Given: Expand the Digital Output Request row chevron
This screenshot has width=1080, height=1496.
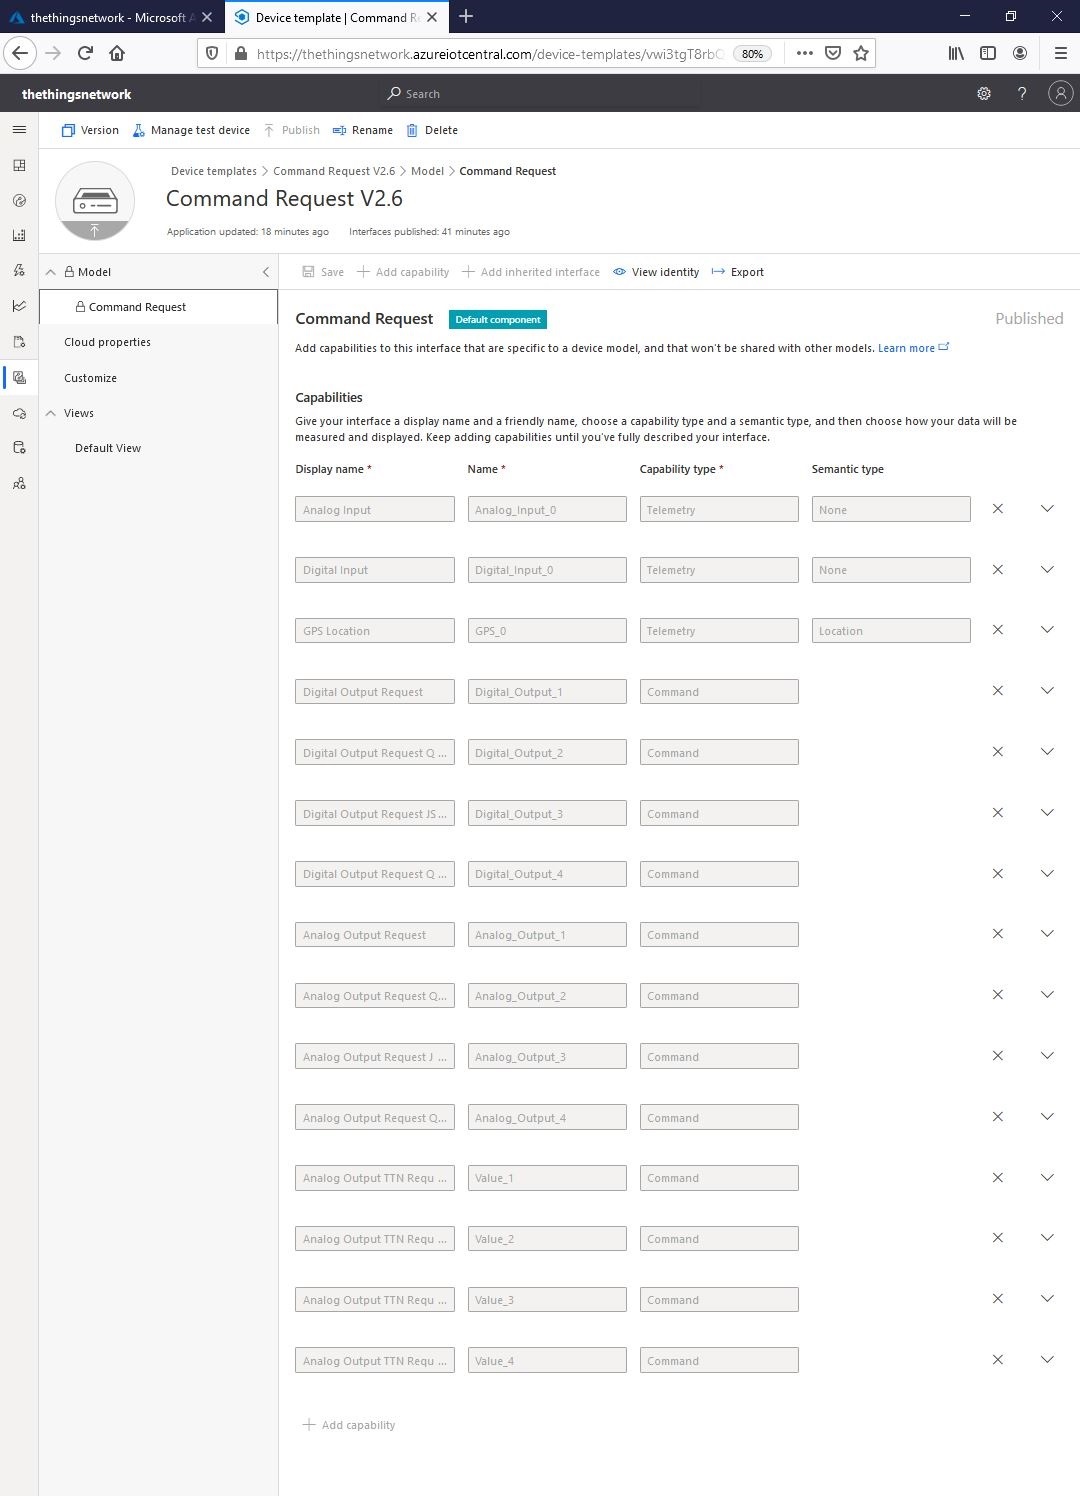Looking at the screenshot, I should (x=1047, y=691).
